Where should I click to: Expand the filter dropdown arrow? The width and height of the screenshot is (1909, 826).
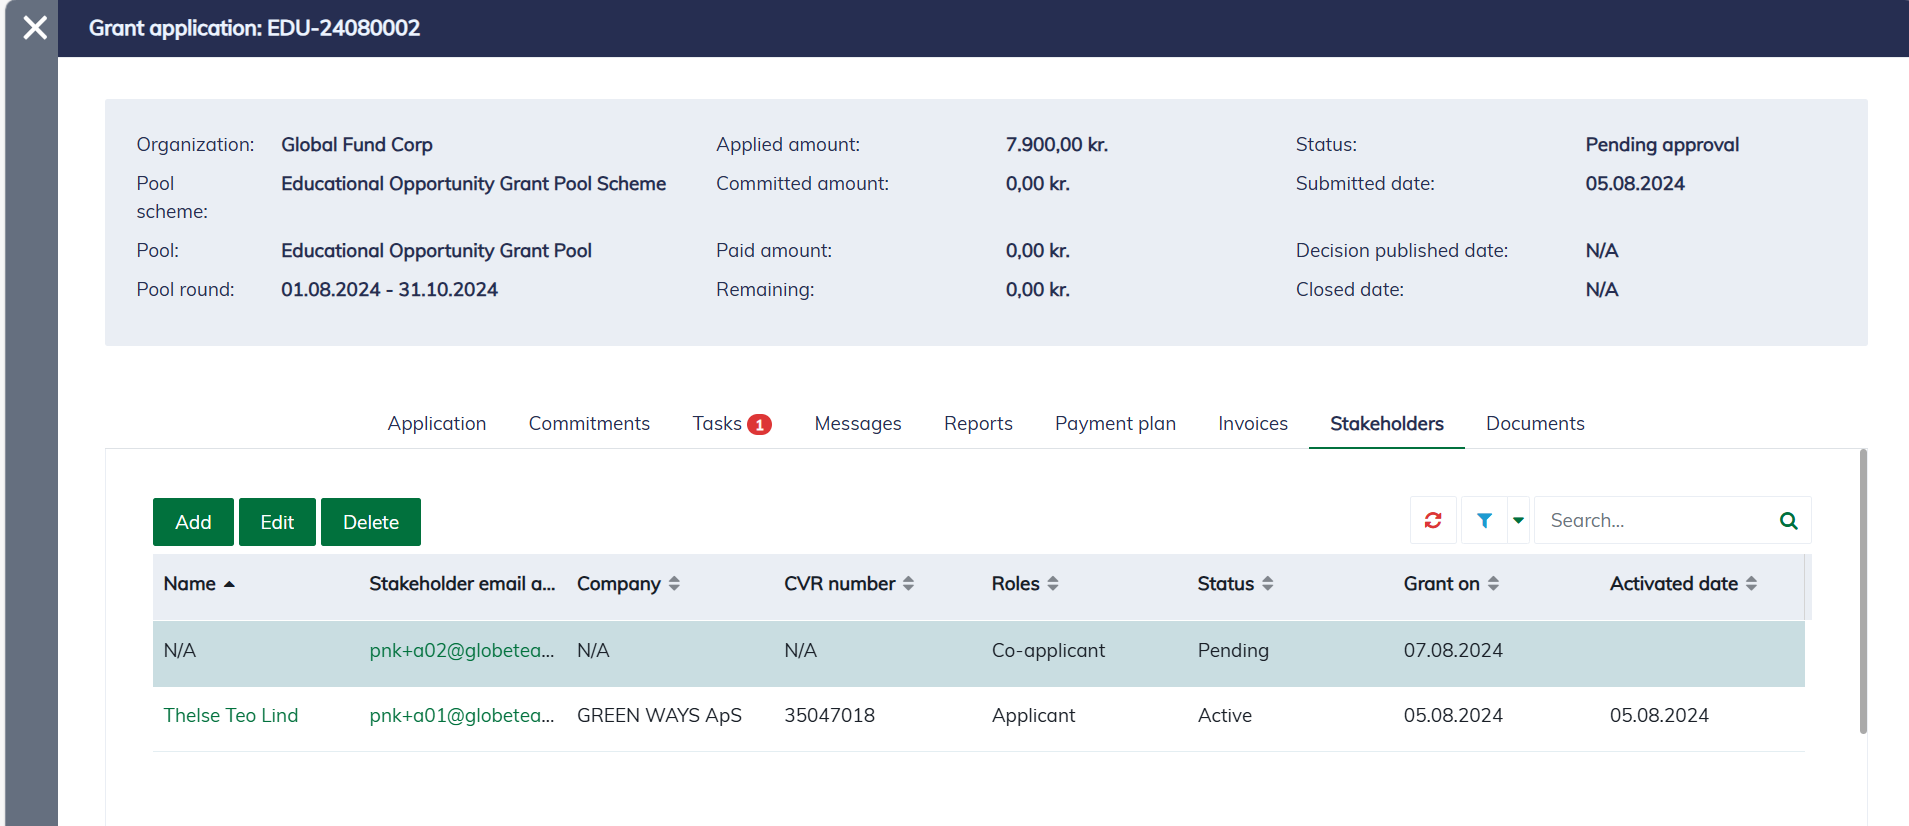tap(1518, 520)
